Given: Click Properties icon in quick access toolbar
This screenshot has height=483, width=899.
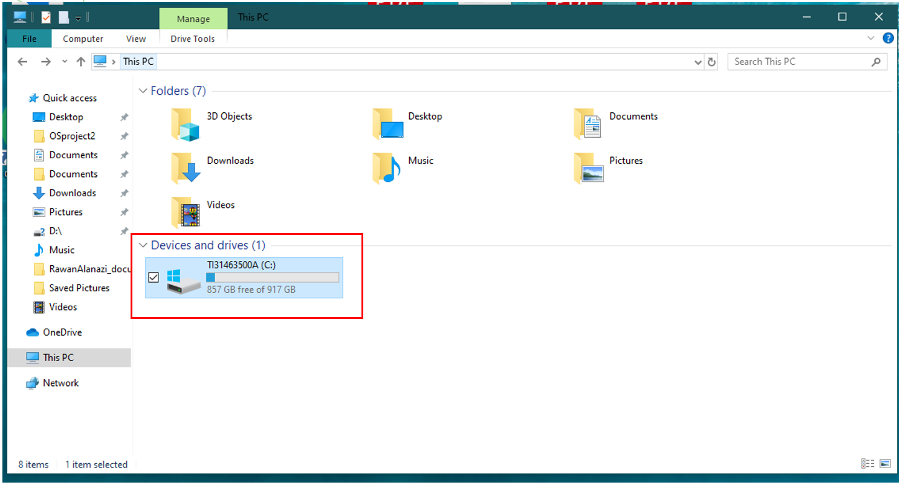Looking at the screenshot, I should [46, 17].
